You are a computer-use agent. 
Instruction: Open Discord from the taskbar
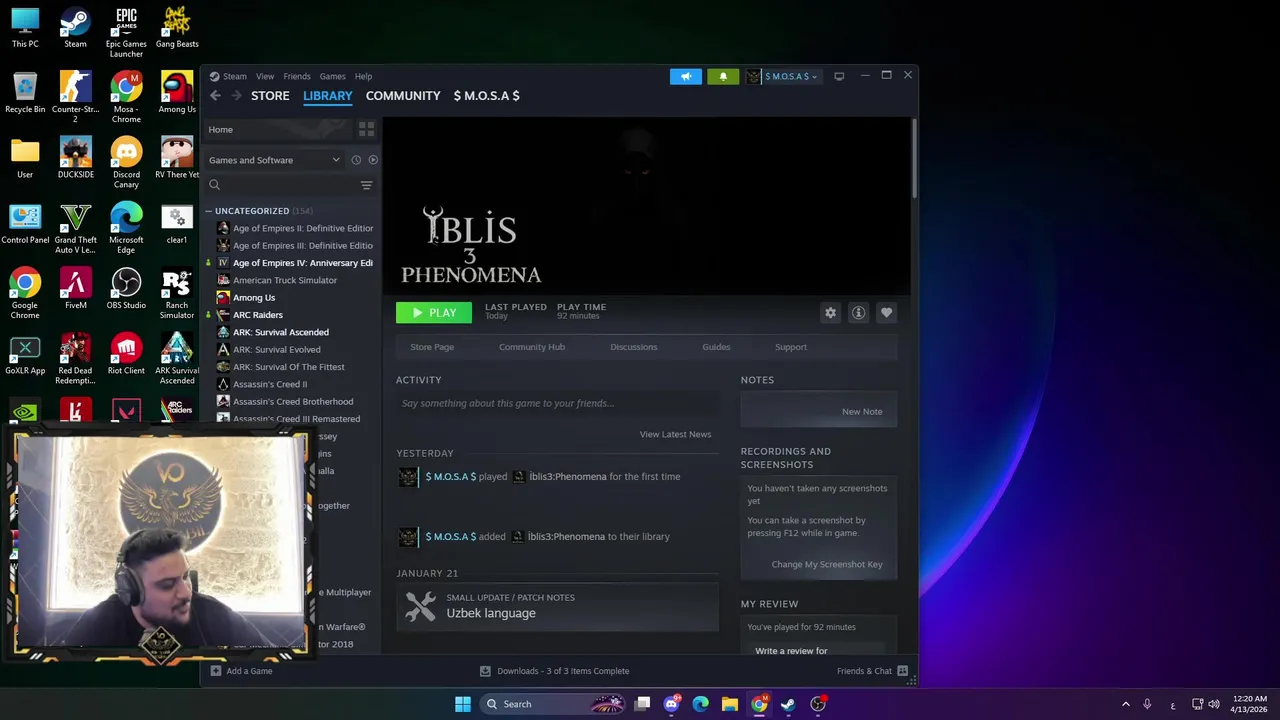[x=671, y=704]
